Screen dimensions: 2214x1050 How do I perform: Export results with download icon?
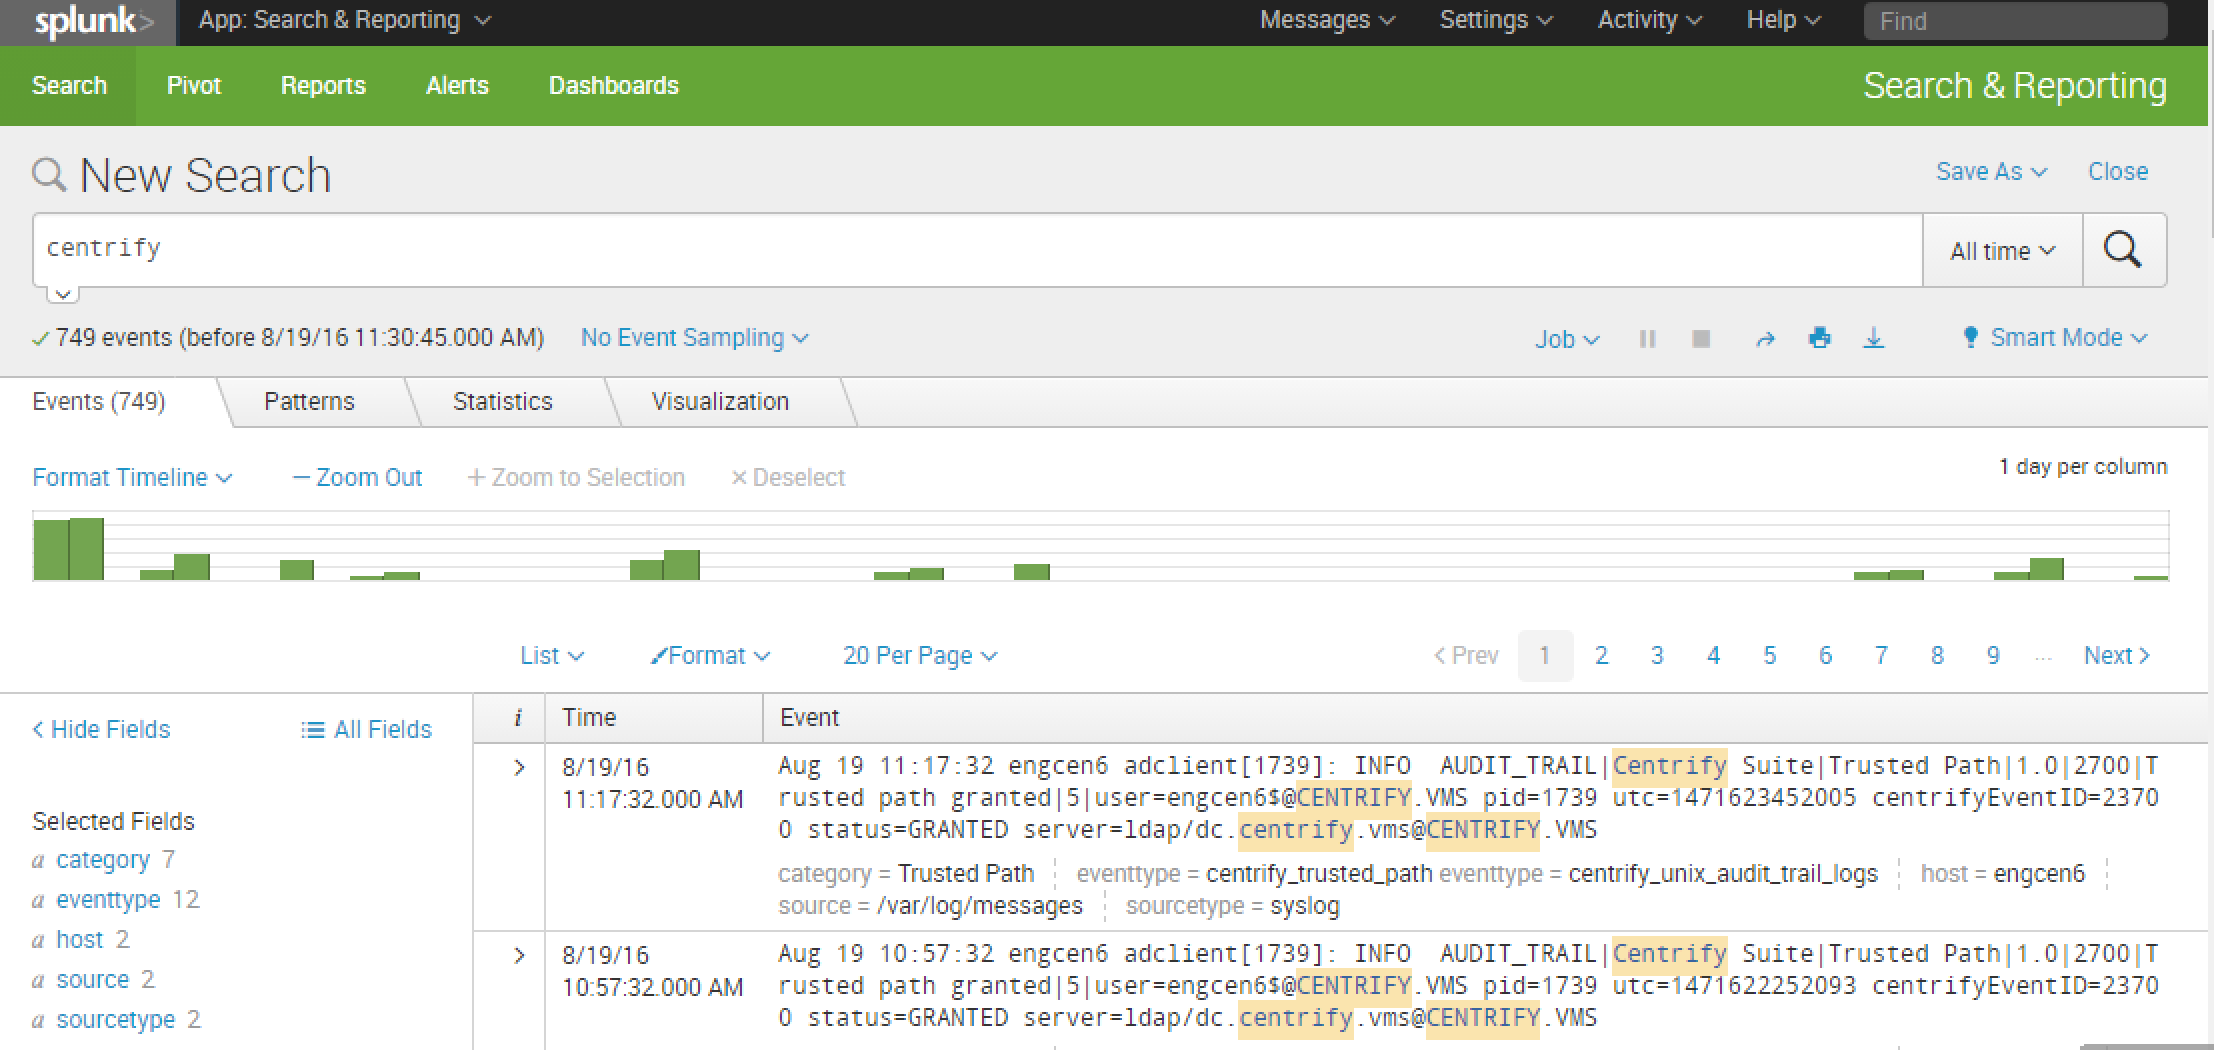click(x=1874, y=338)
